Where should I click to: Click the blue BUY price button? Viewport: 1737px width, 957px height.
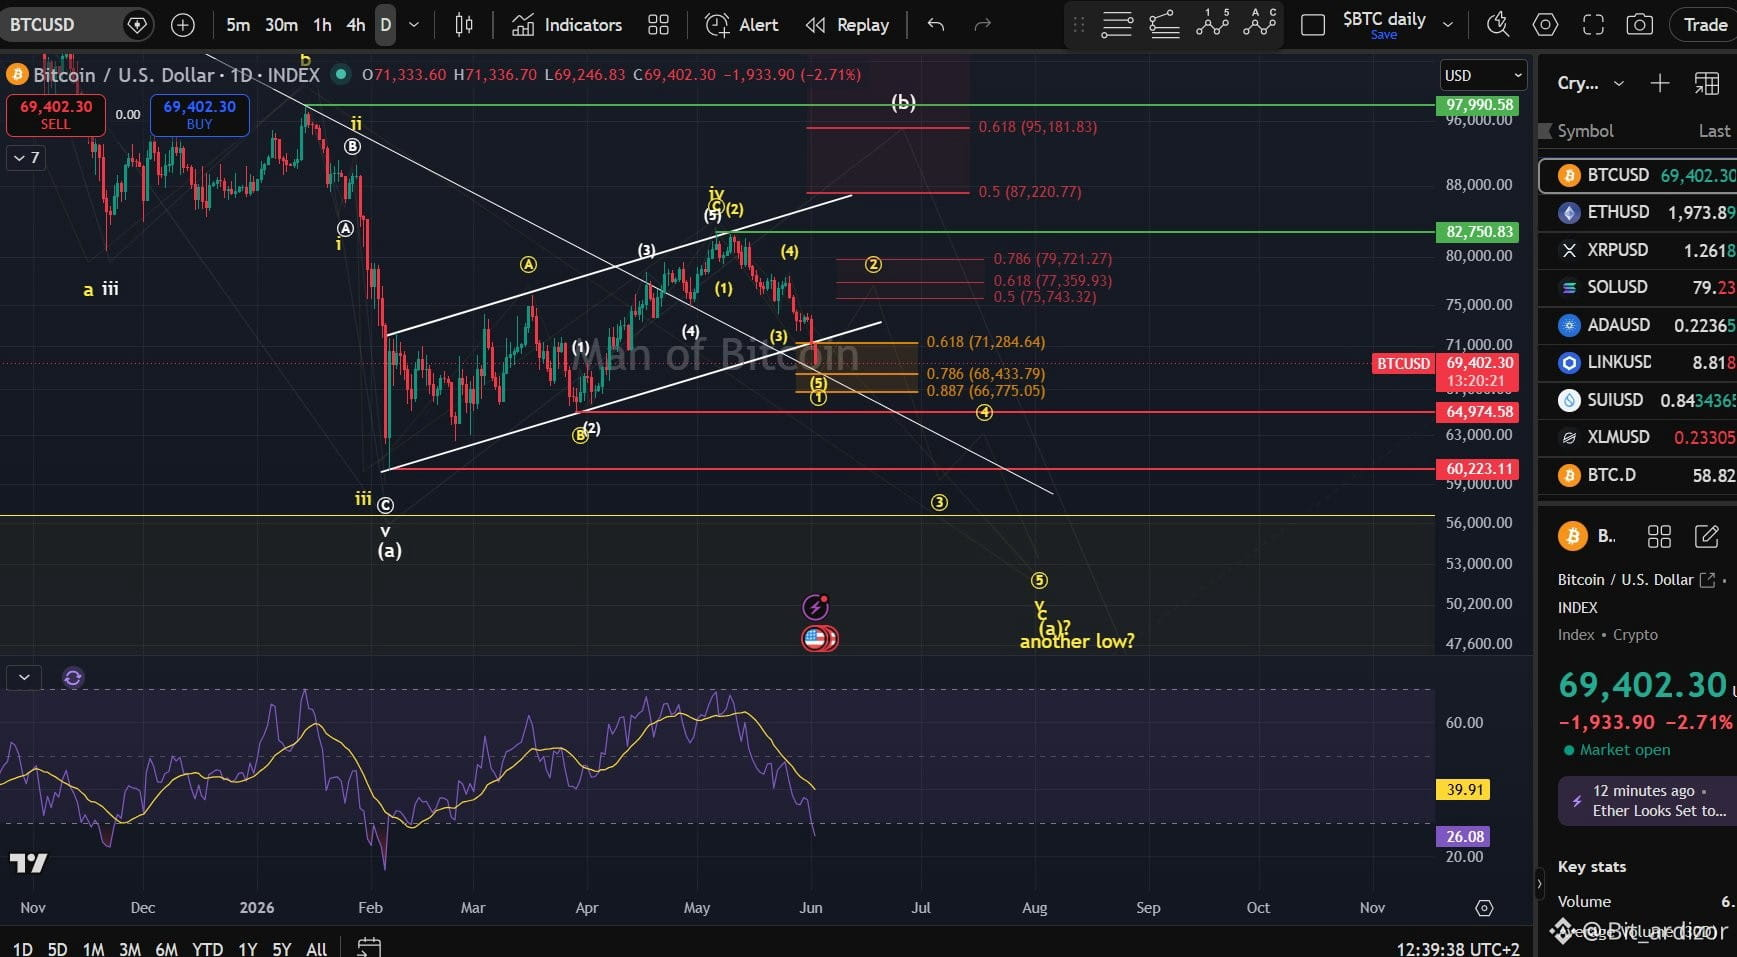coord(200,115)
